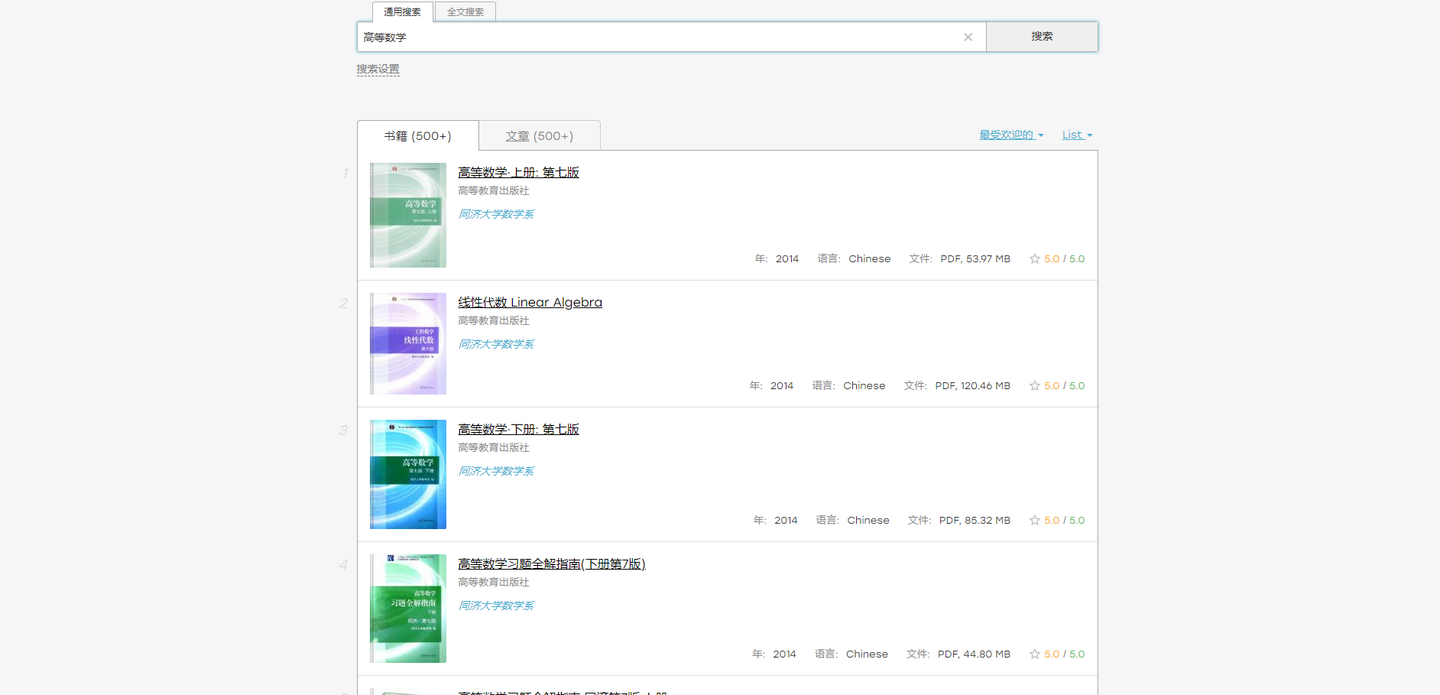Image resolution: width=1440 pixels, height=695 pixels.
Task: Click the star rating icon for 高等数学·下册
Action: point(1035,520)
